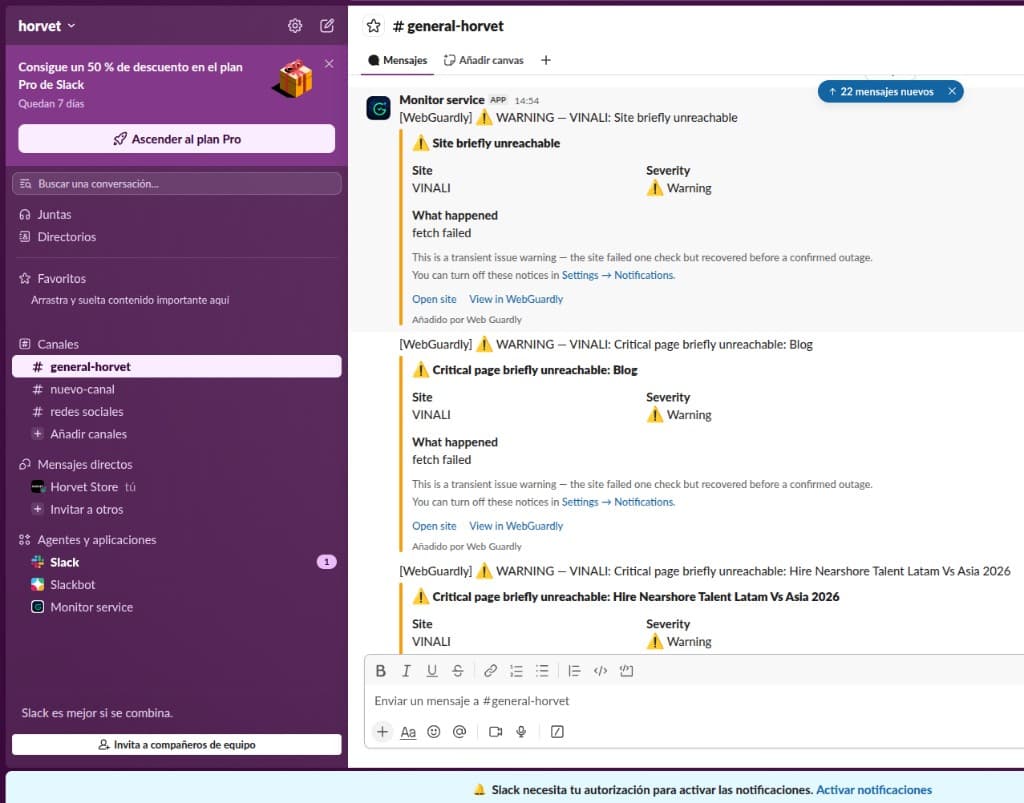The height and width of the screenshot is (803, 1024).
Task: Open Settings → Notifications link in Blog alert
Action: pyautogui.click(x=618, y=502)
